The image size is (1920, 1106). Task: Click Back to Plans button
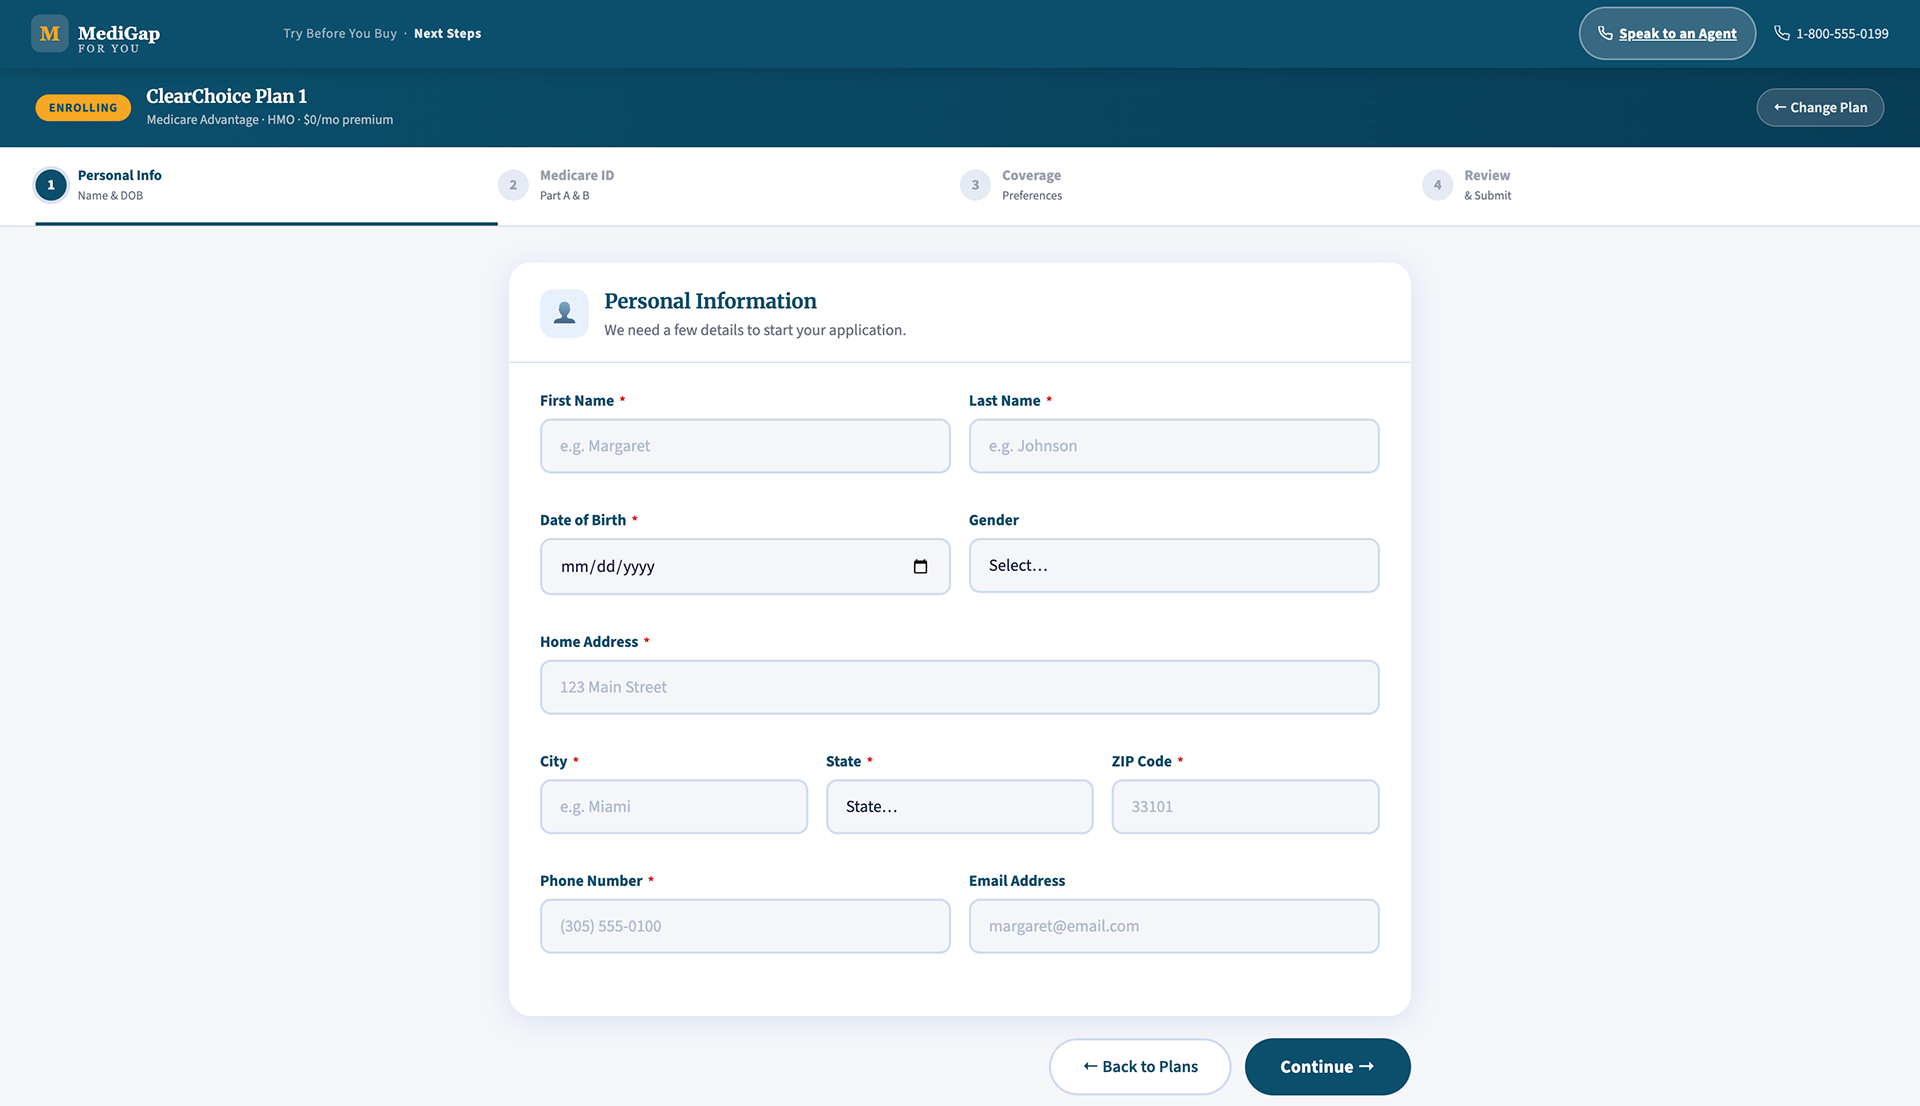click(x=1139, y=1067)
